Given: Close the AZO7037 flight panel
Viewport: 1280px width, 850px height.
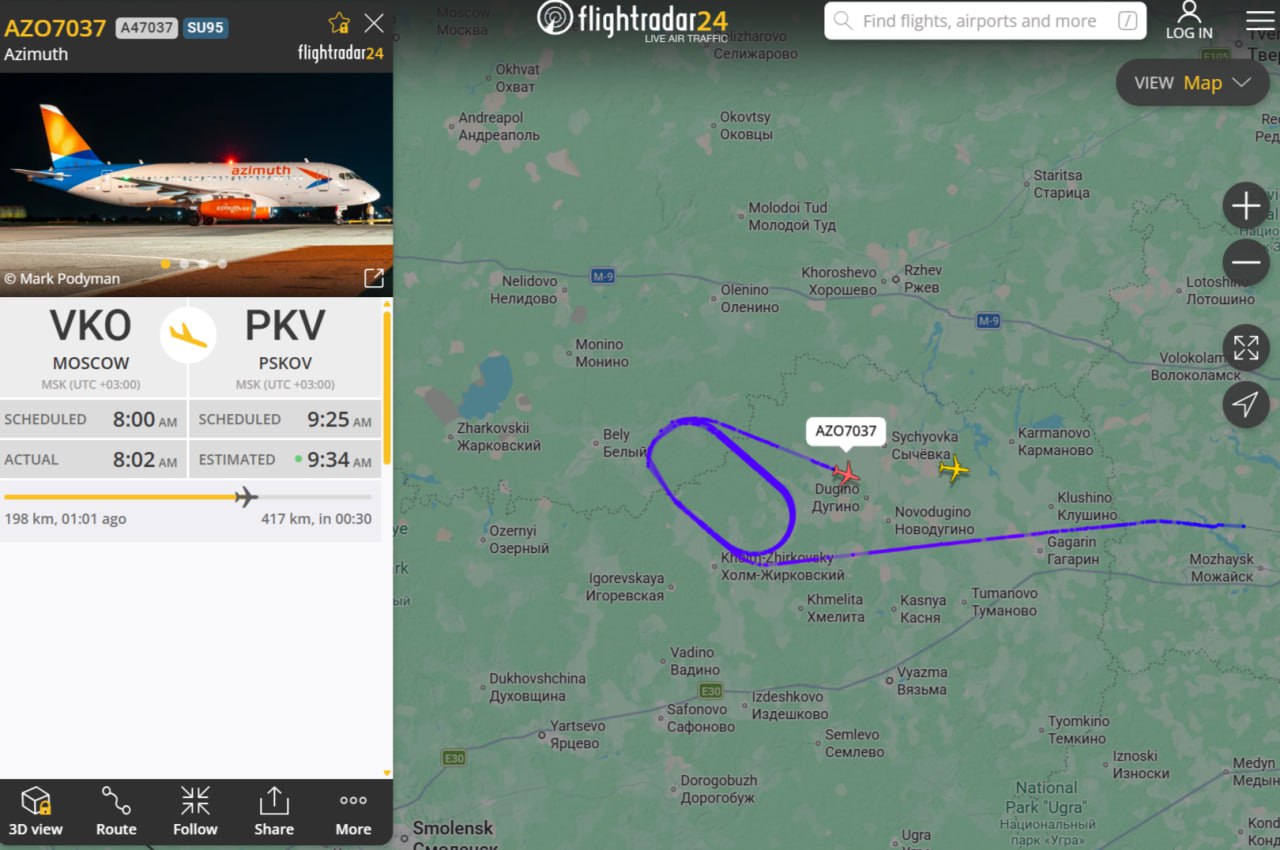Looking at the screenshot, I should [374, 23].
